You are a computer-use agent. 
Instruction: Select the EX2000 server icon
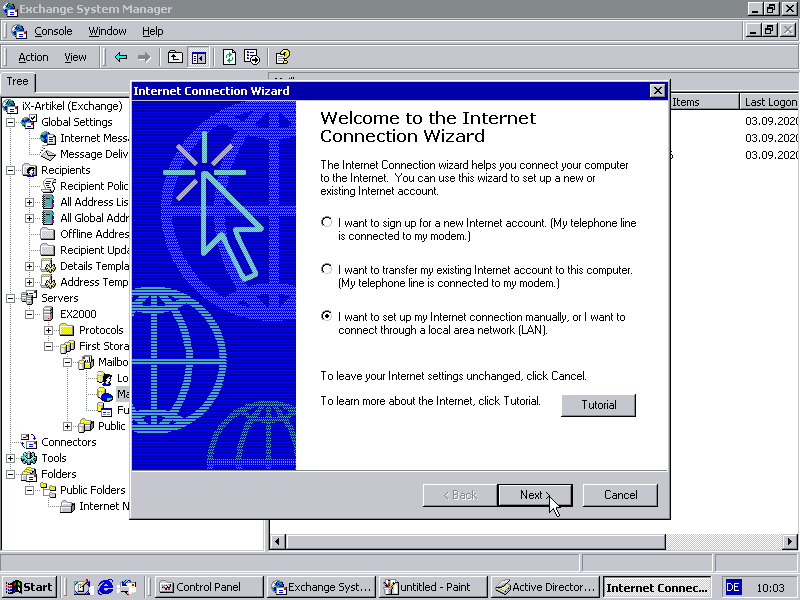pyautogui.click(x=48, y=314)
